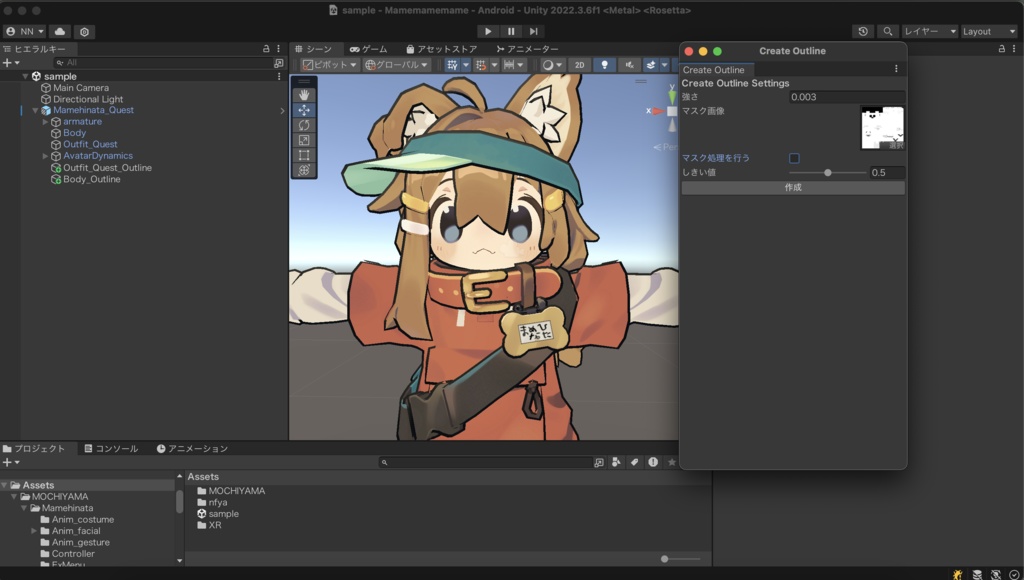The height and width of the screenshot is (580, 1024).
Task: Switch to the ゲーム tab
Action: tap(368, 49)
